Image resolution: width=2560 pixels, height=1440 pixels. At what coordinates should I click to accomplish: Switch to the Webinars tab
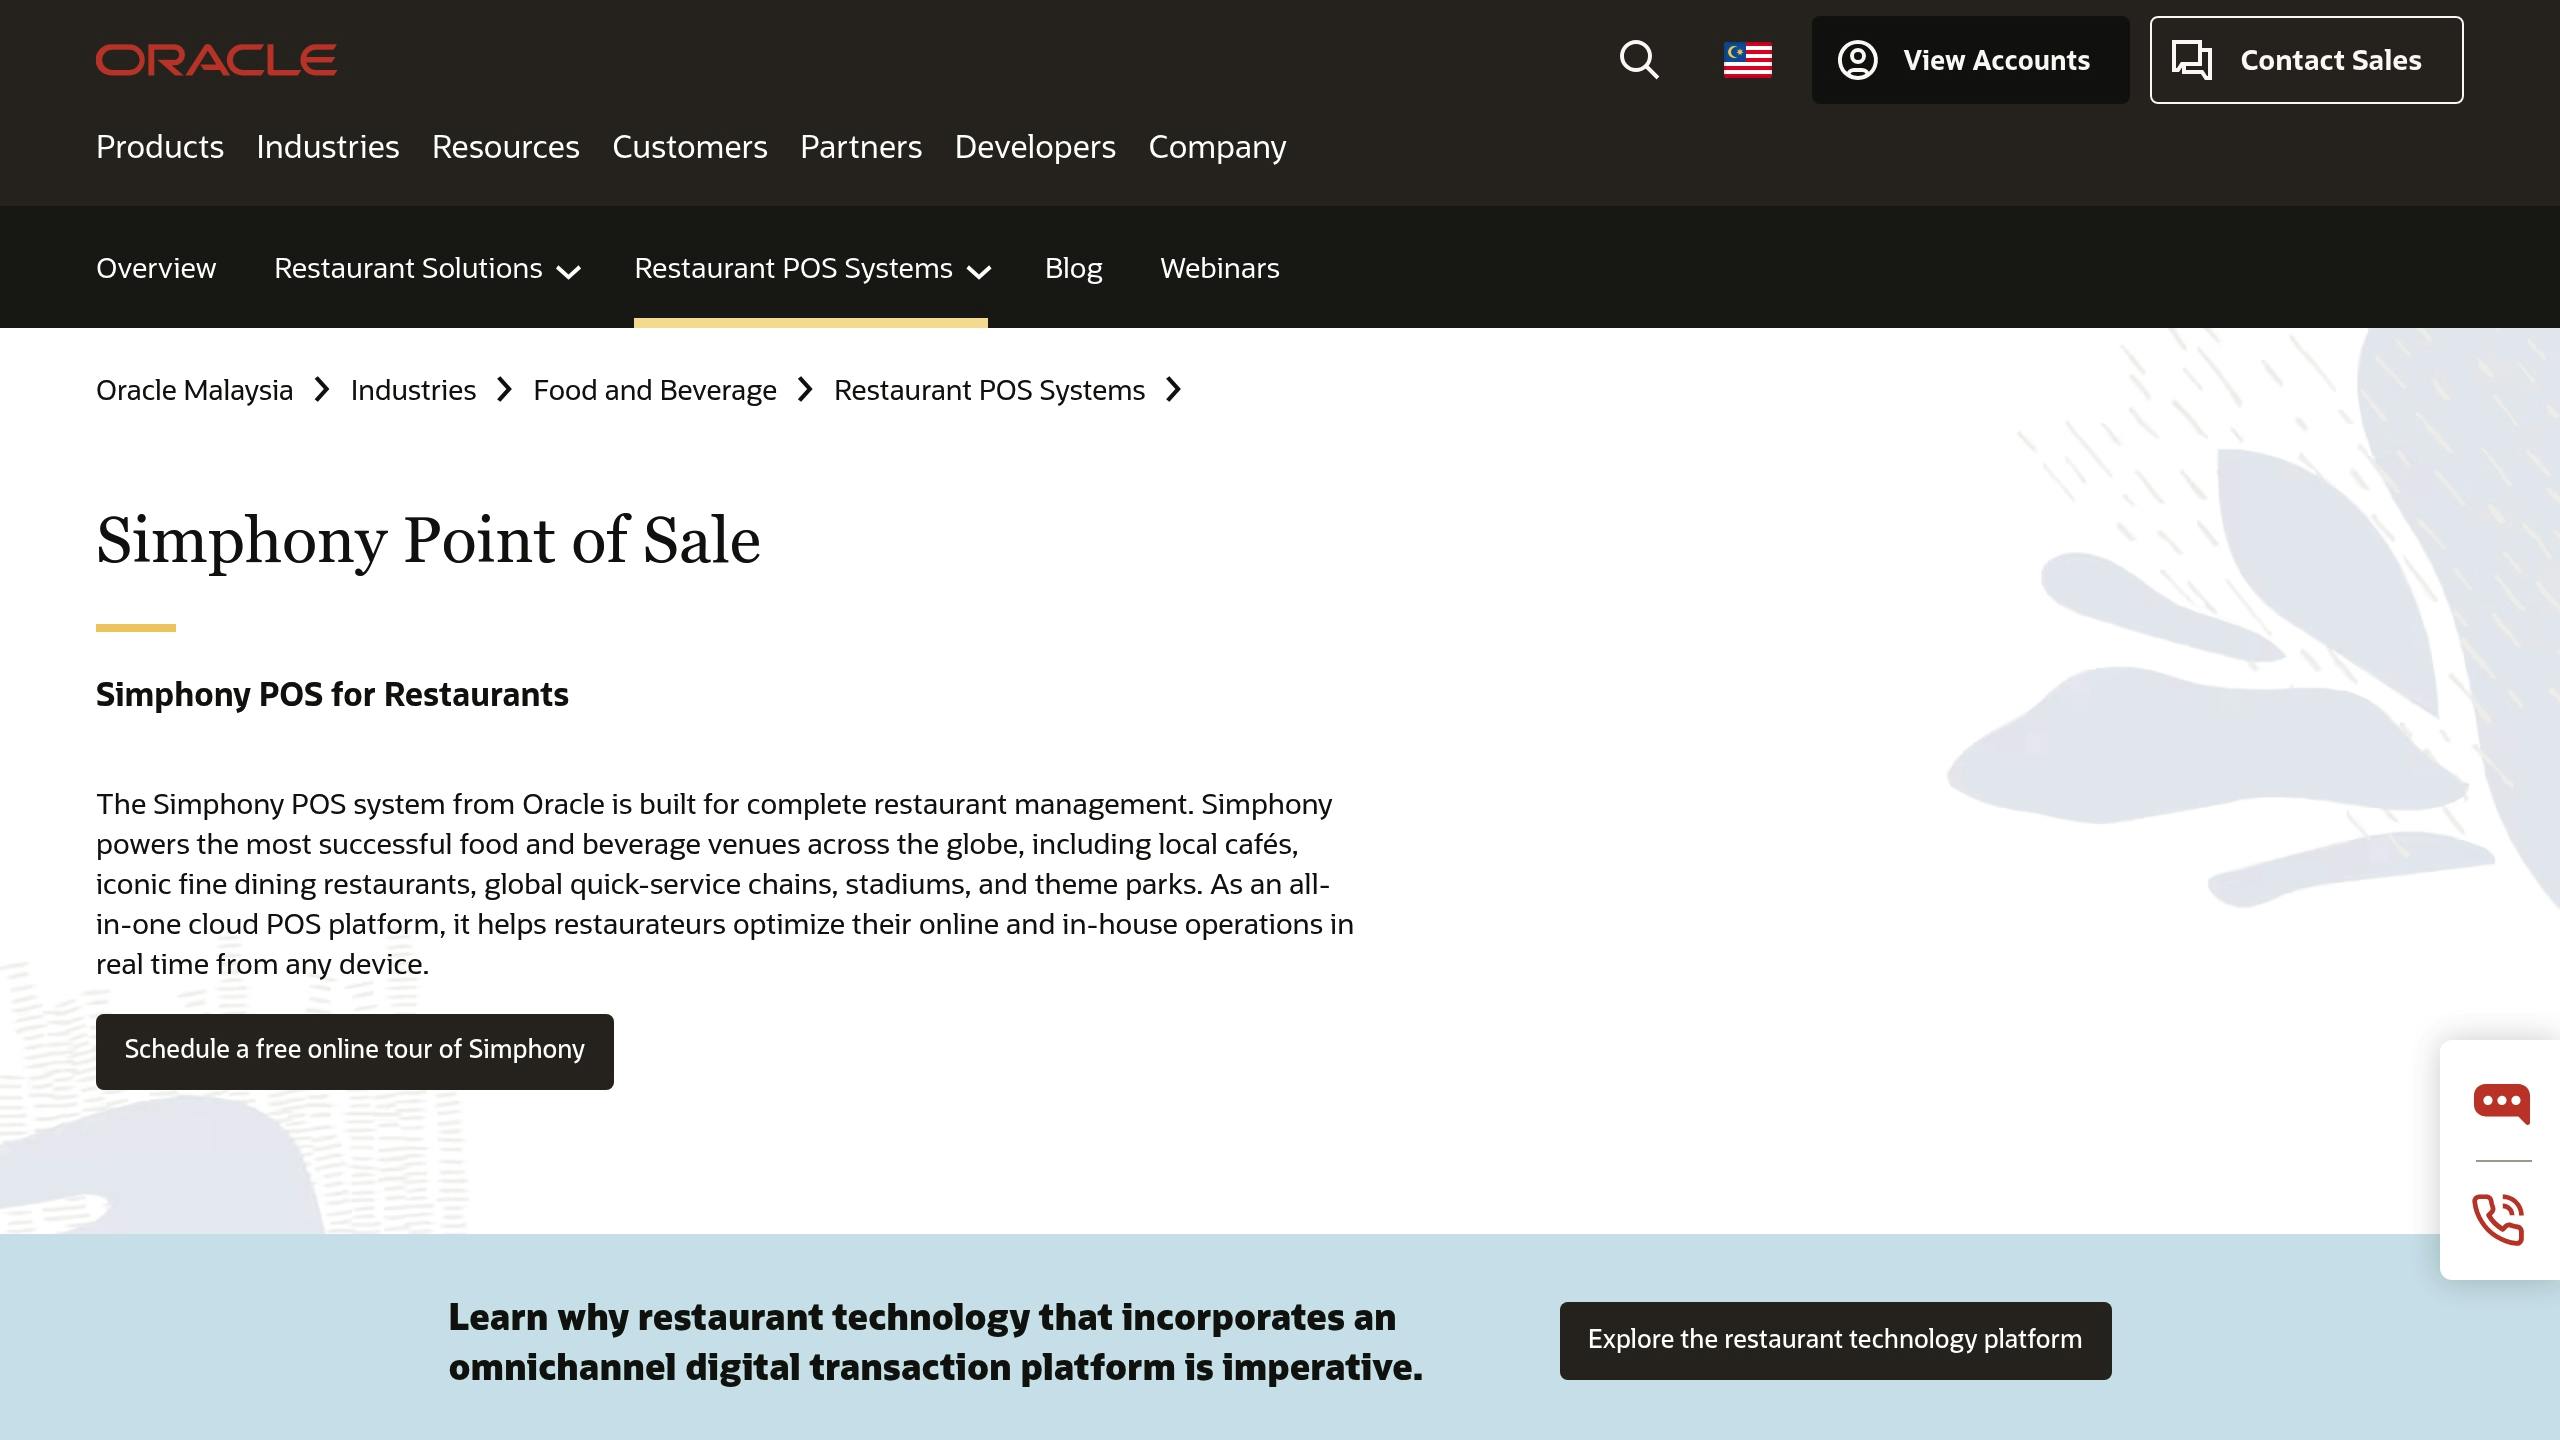click(x=1219, y=269)
